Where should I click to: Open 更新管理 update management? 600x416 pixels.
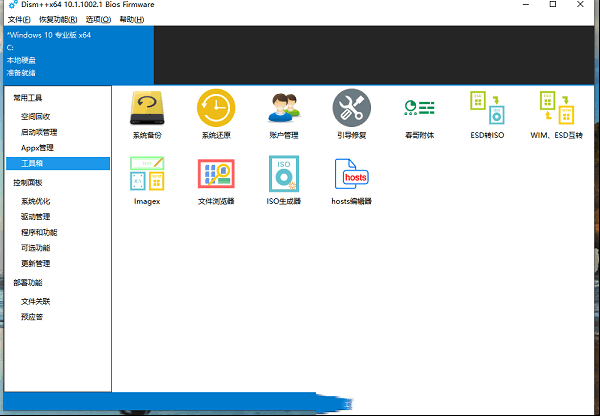(x=36, y=263)
